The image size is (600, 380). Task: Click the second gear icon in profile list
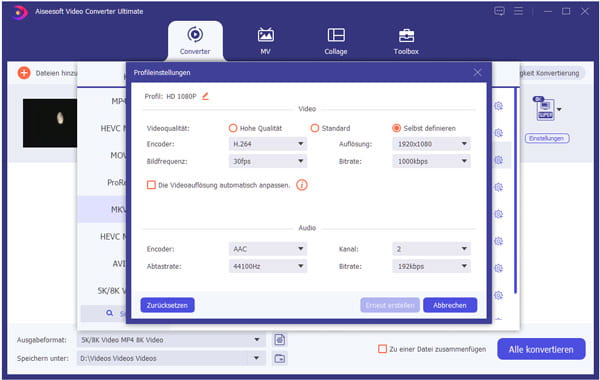(x=498, y=133)
